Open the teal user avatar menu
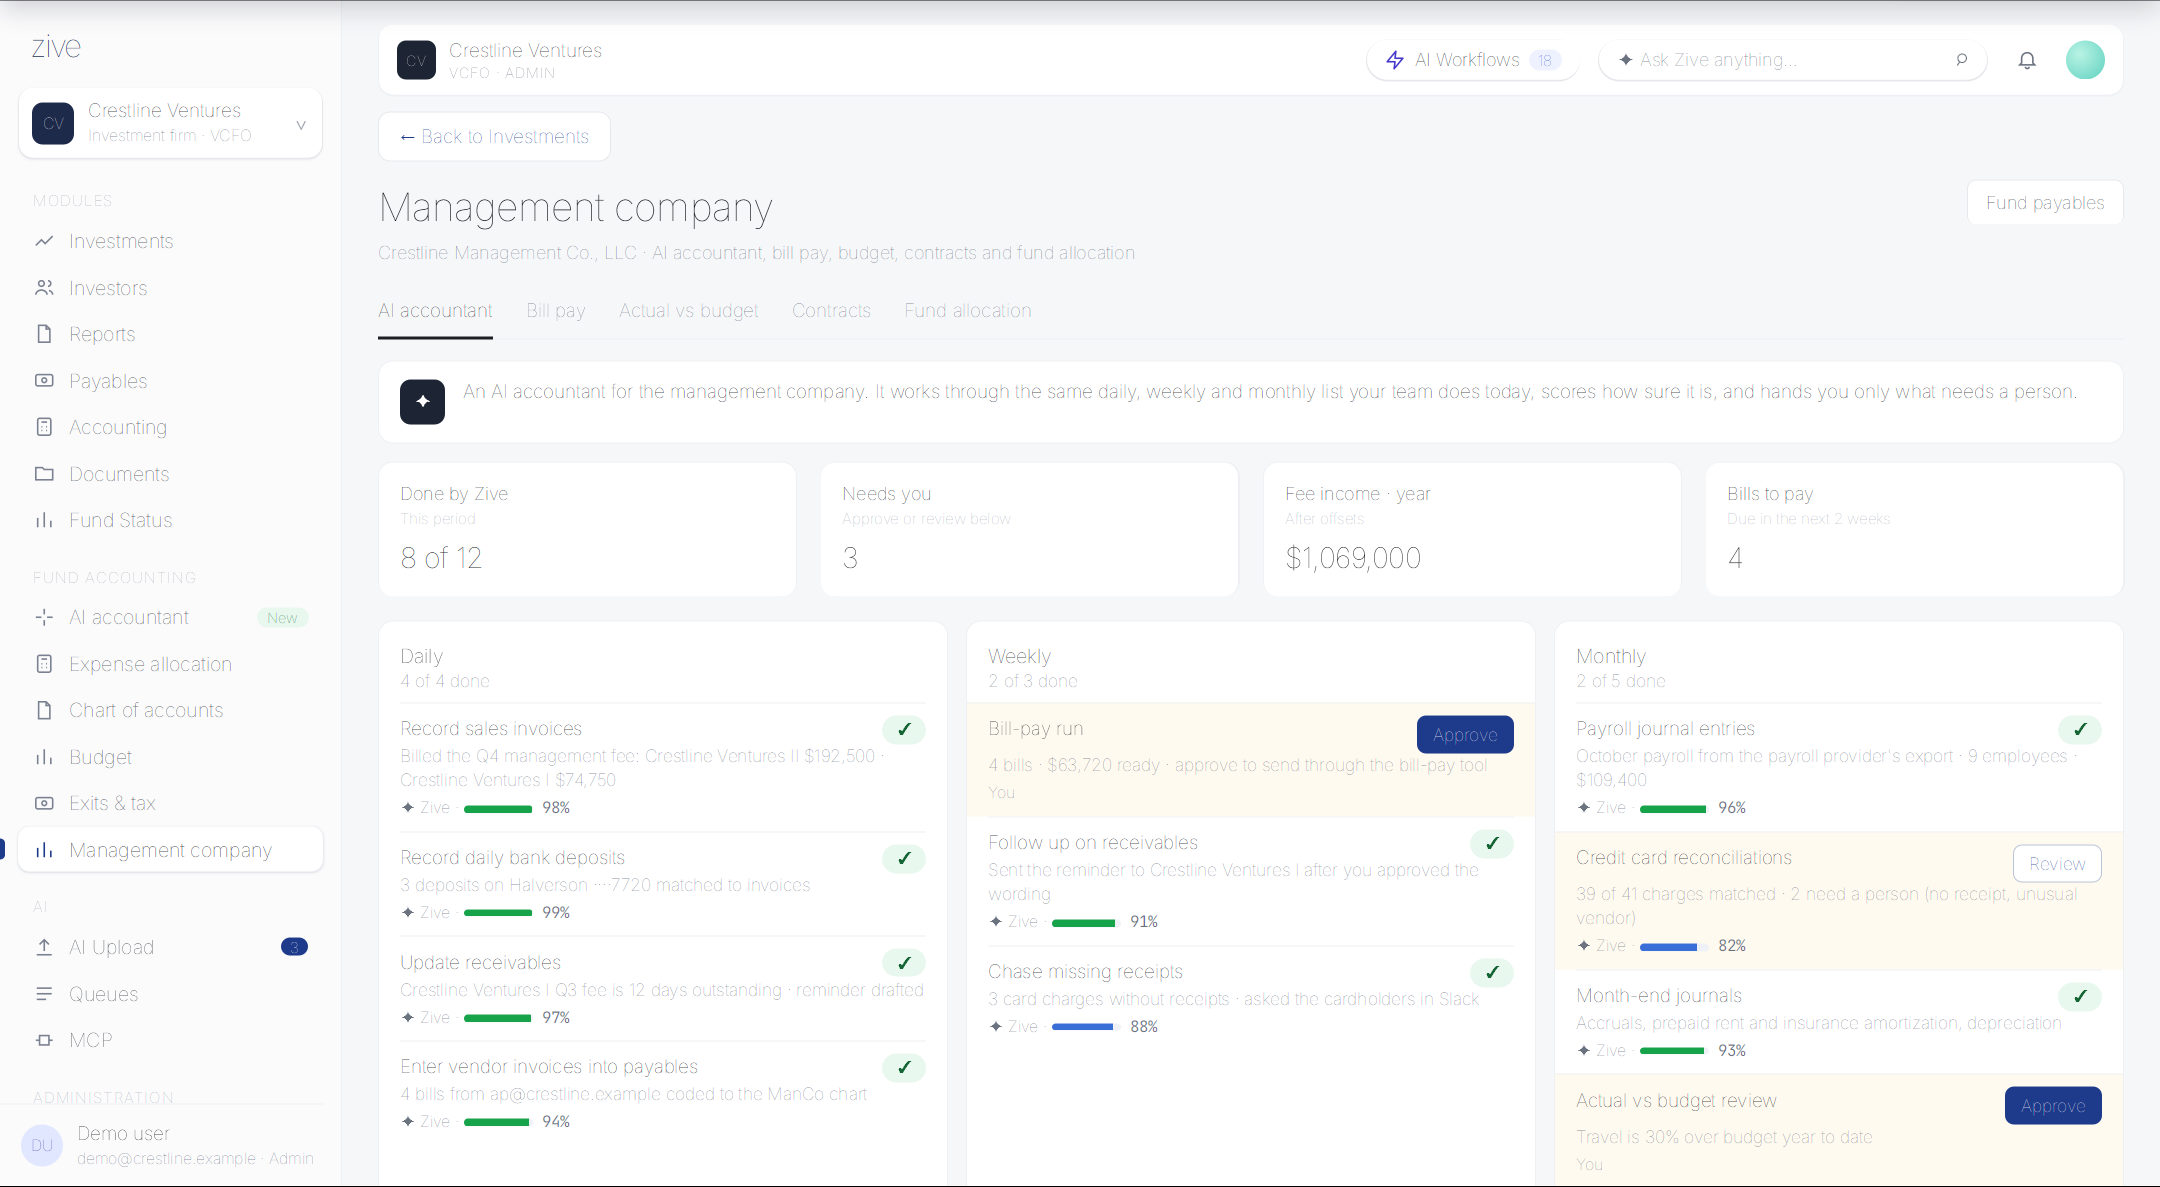 pyautogui.click(x=2085, y=60)
